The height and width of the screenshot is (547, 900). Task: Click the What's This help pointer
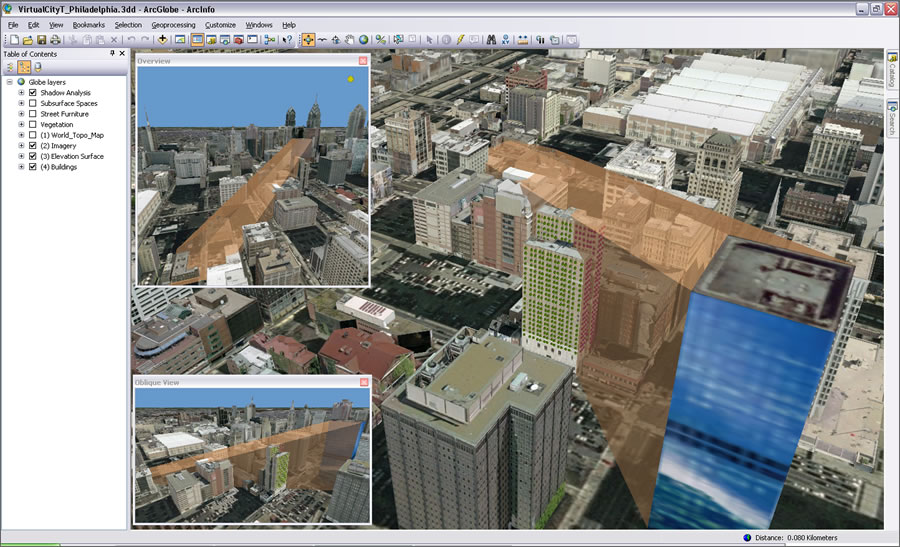288,40
